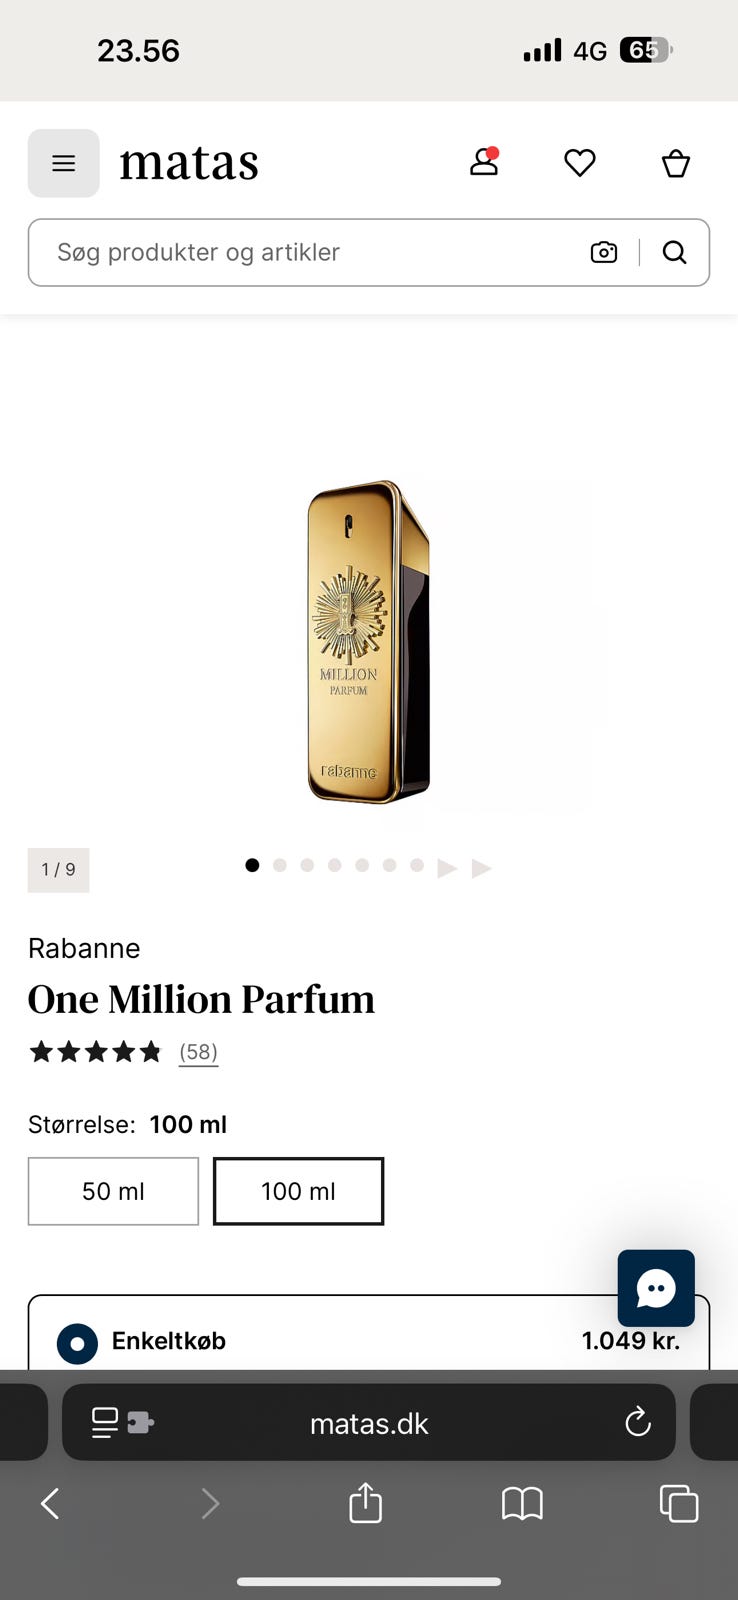The height and width of the screenshot is (1600, 738).
Task: Open the chat support bubble
Action: (x=656, y=1288)
